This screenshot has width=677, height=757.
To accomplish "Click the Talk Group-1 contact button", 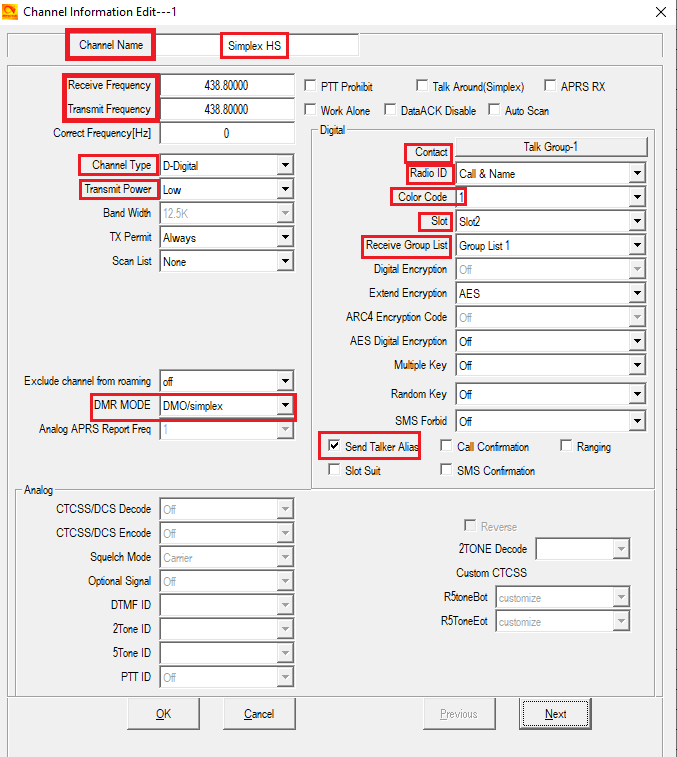I will 551,147.
